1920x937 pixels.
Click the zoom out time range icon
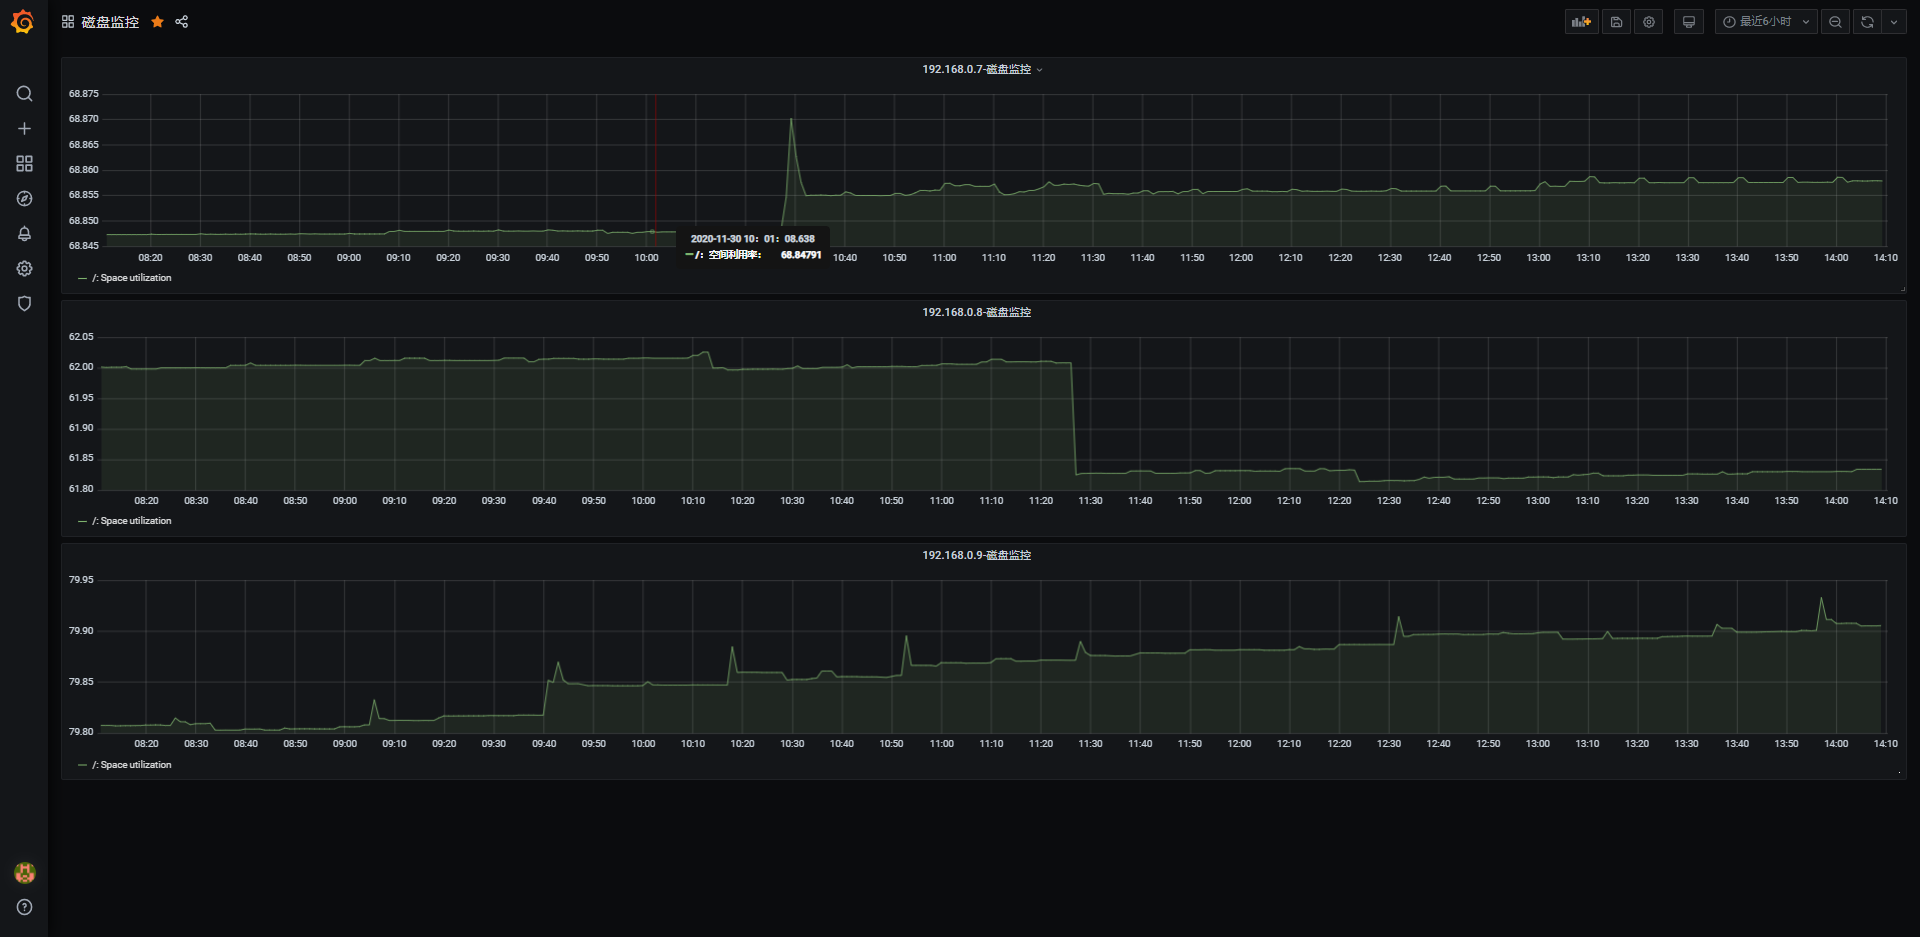(x=1835, y=22)
